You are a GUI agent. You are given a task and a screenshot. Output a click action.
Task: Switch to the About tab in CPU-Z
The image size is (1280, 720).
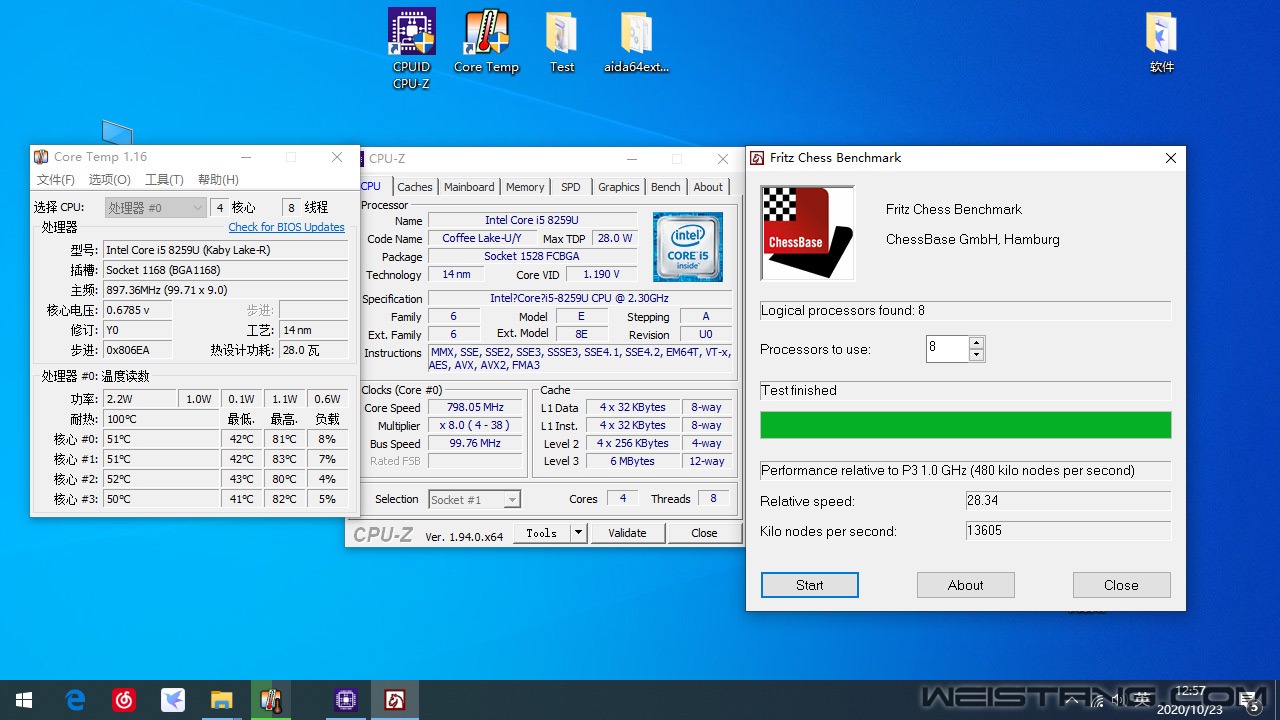[708, 187]
